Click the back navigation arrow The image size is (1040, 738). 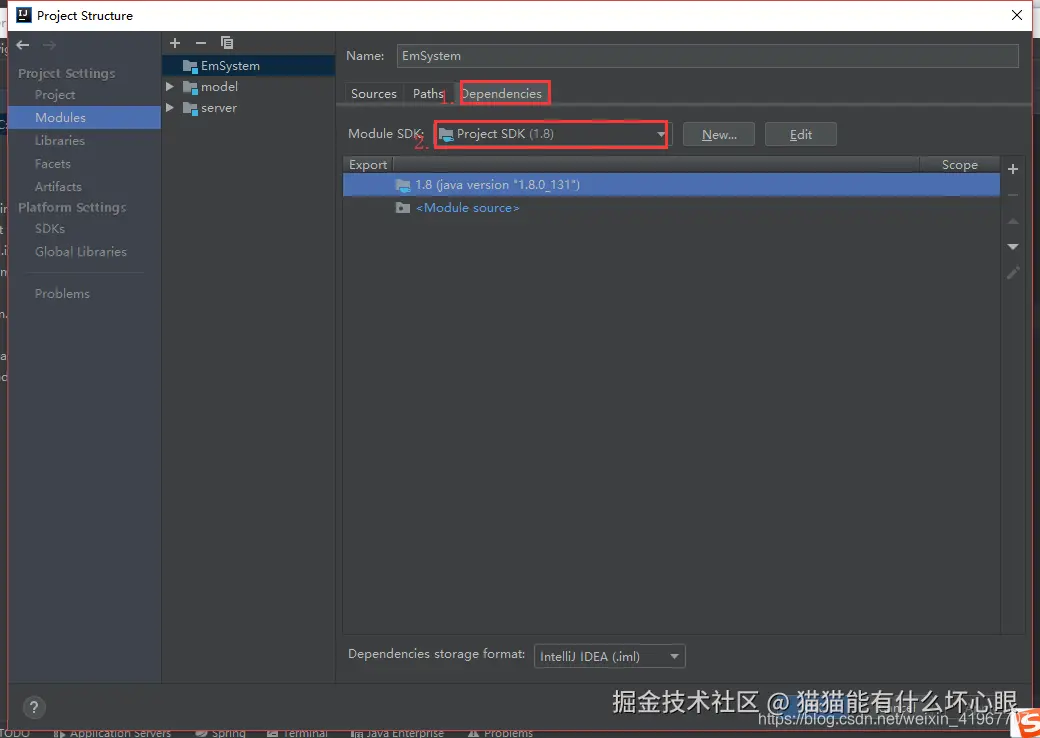(x=23, y=45)
